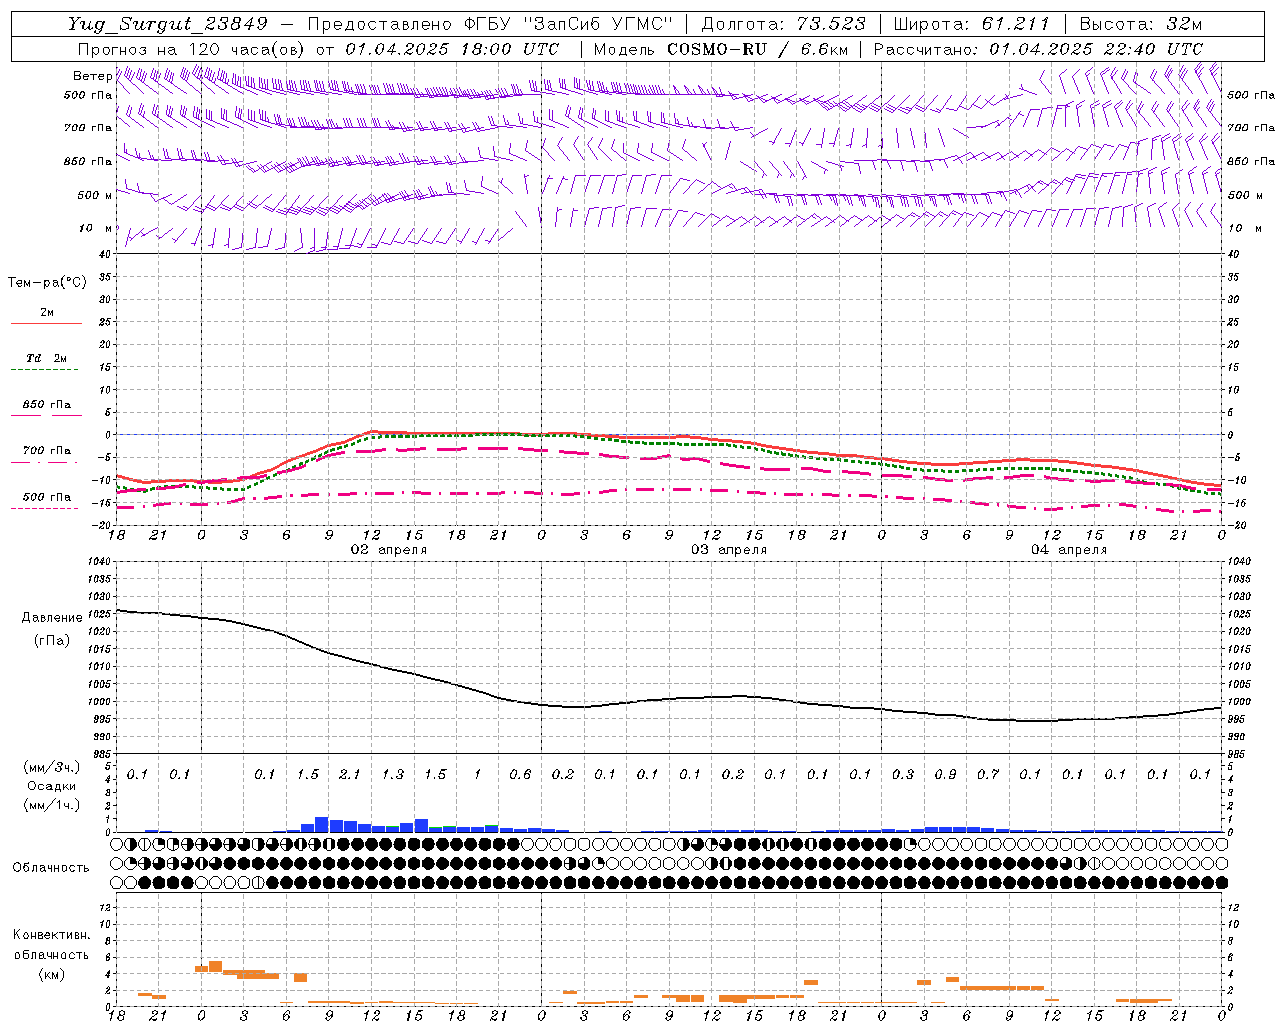Click the 03 апреля date label

click(729, 550)
